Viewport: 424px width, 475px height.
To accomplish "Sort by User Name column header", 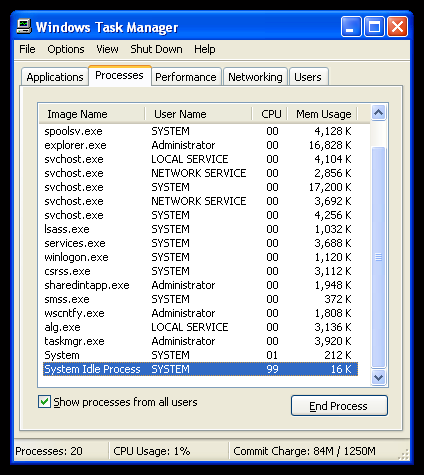I will [x=199, y=114].
